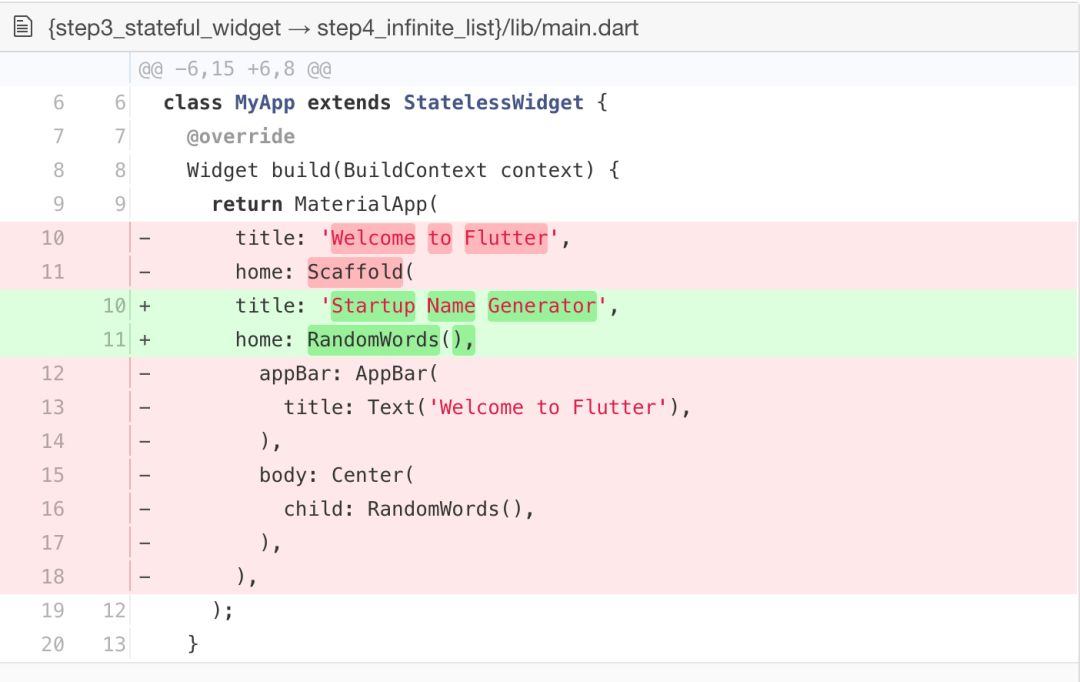Click old line number 16
1080x682 pixels.
pyautogui.click(x=53, y=509)
